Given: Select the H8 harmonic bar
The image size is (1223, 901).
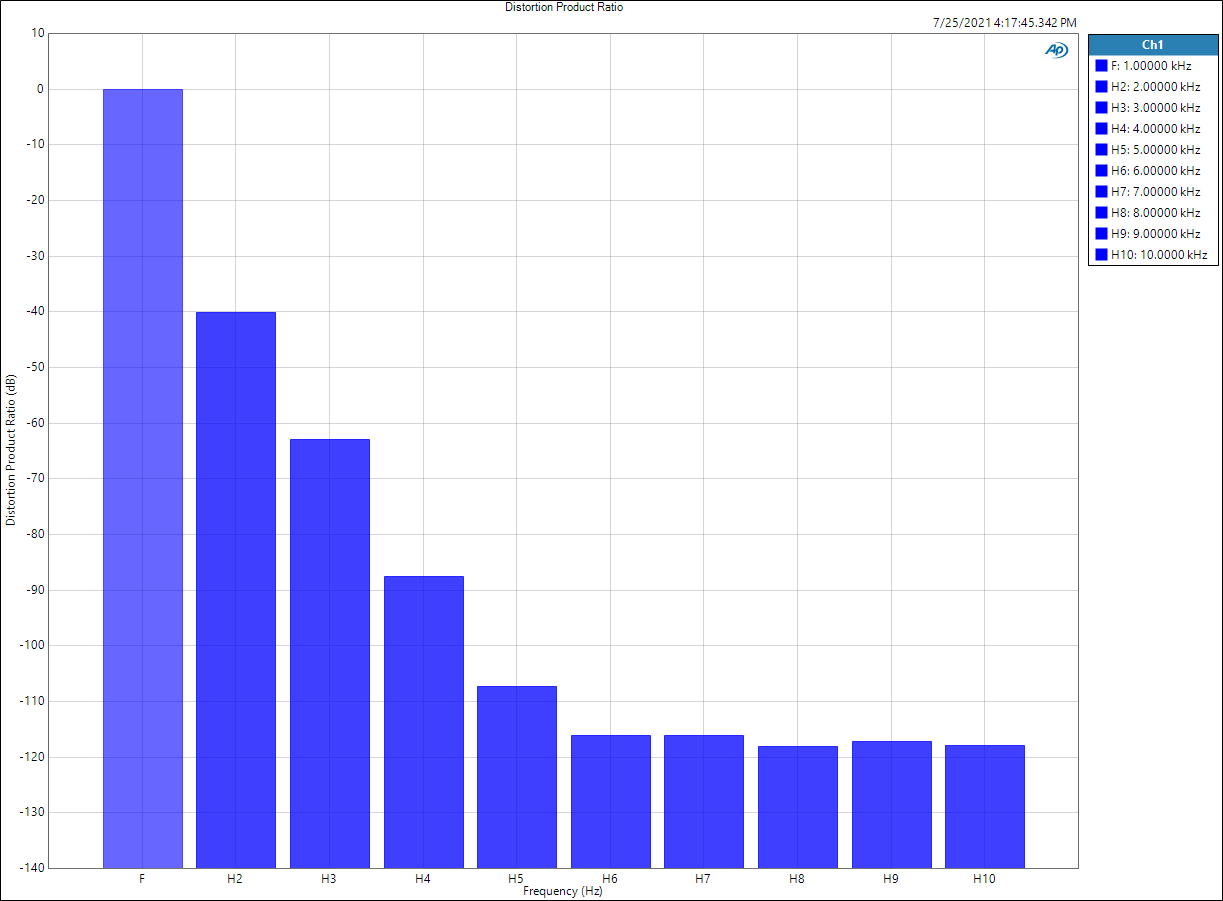Looking at the screenshot, I should point(798,807).
